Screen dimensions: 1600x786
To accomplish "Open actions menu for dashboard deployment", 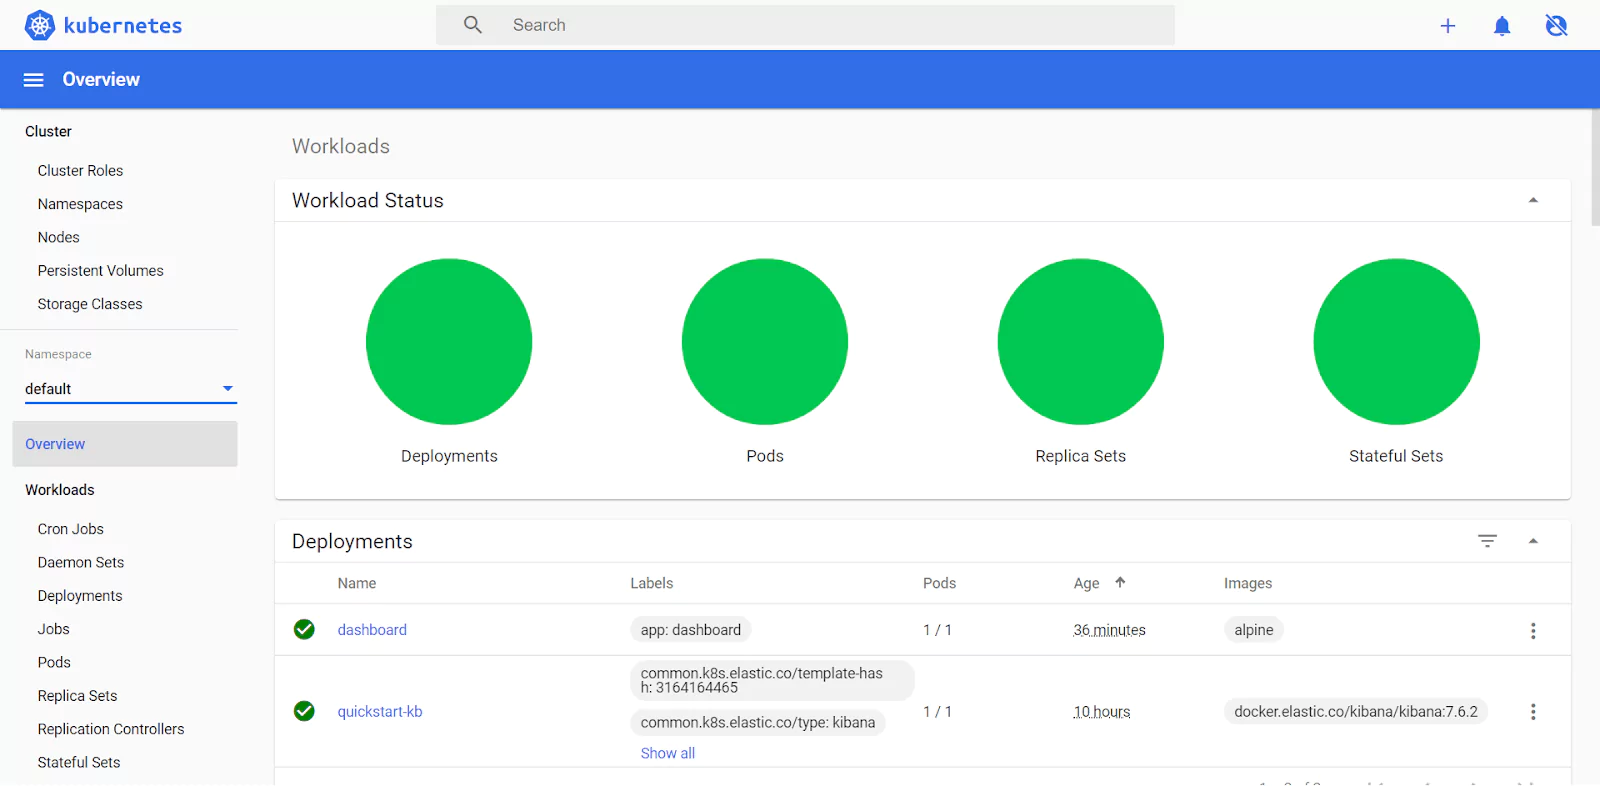I will [x=1533, y=631].
